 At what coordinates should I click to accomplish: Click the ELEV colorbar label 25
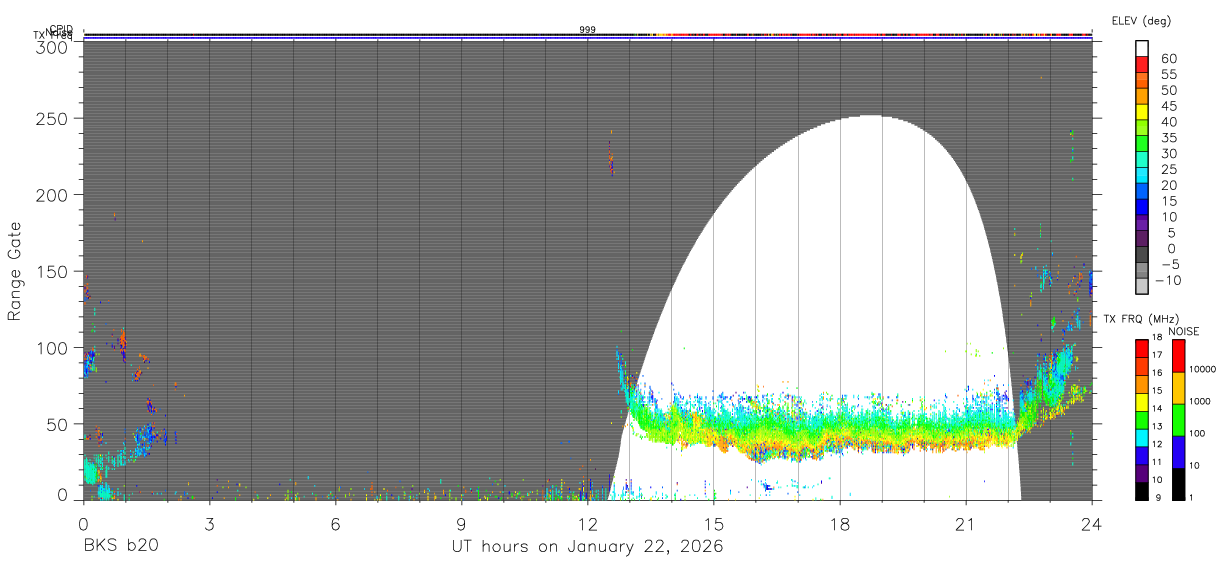(1168, 170)
